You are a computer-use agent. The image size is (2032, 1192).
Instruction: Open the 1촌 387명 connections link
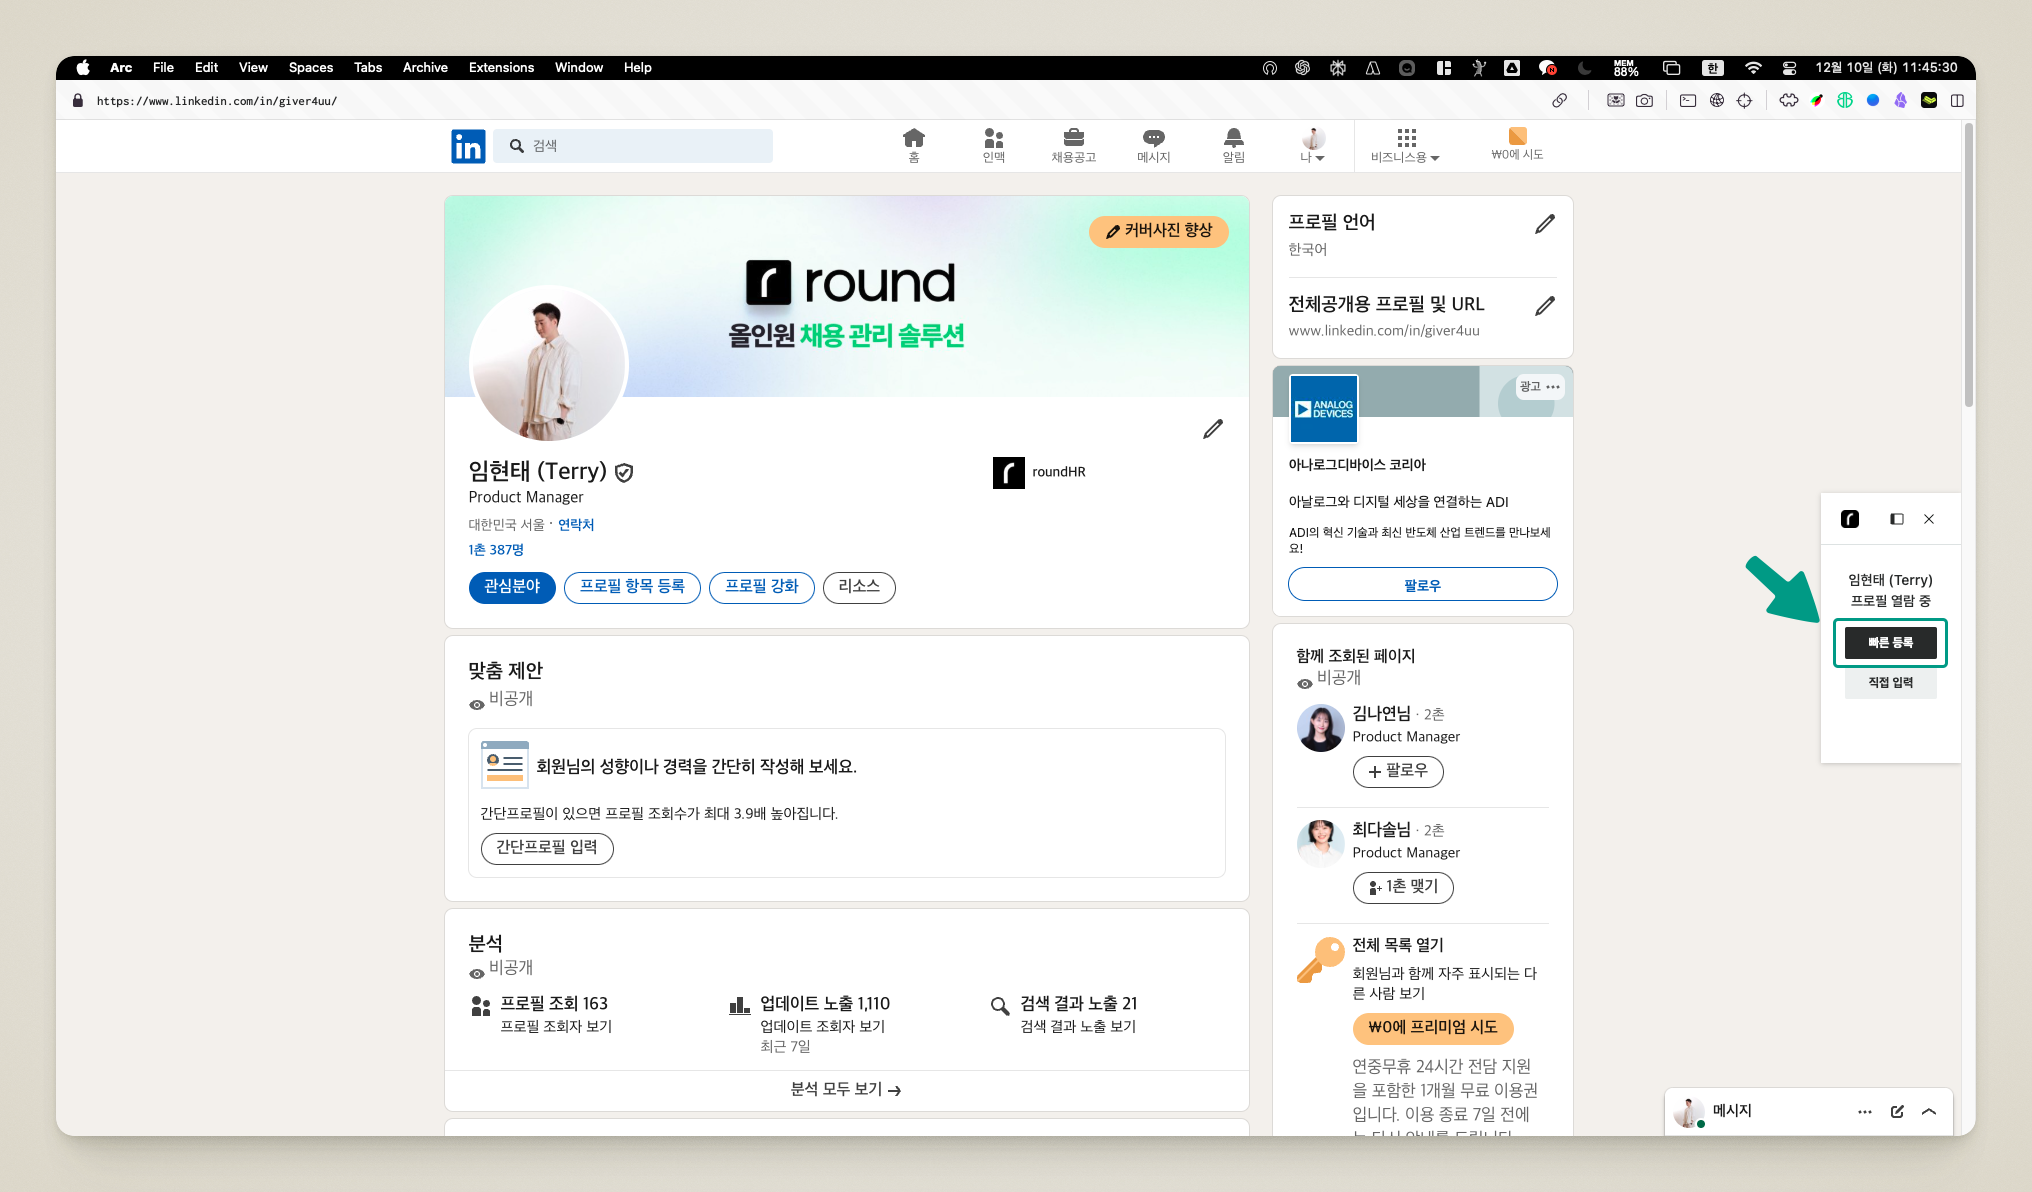pyautogui.click(x=496, y=550)
